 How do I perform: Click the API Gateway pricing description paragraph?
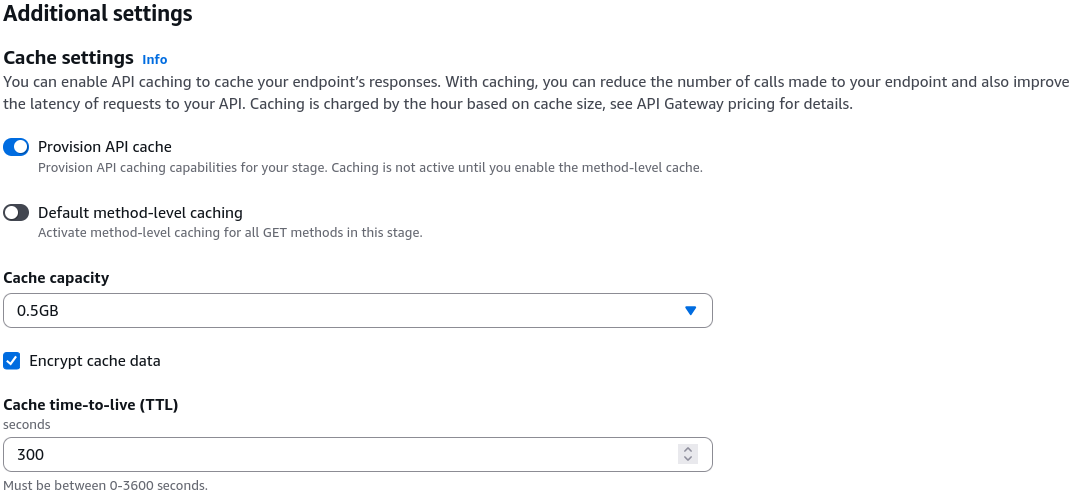coord(536,94)
